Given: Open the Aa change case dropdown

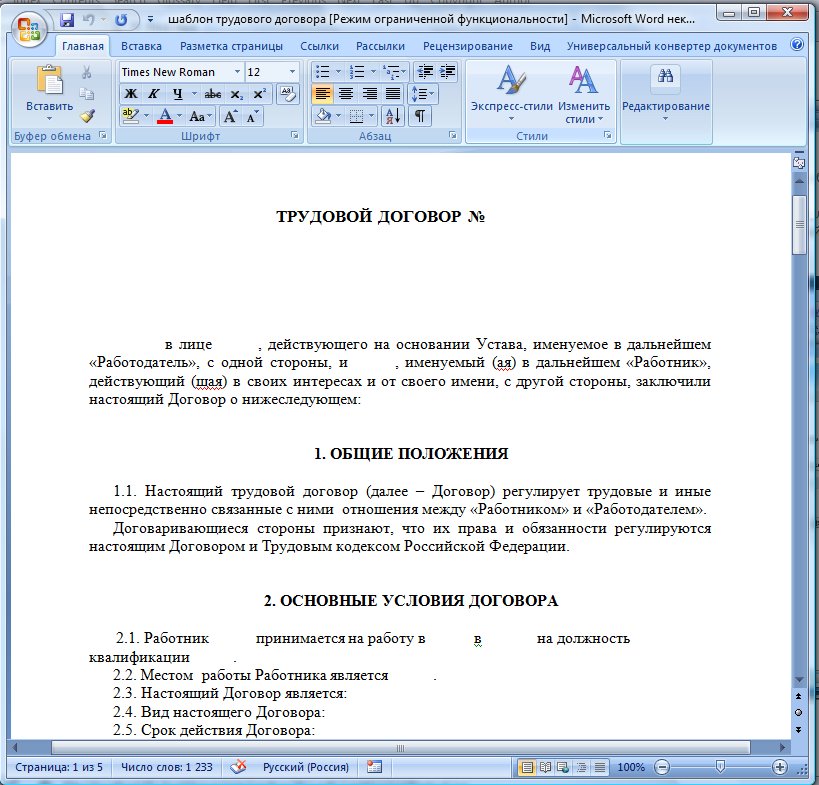Looking at the screenshot, I should coord(201,116).
